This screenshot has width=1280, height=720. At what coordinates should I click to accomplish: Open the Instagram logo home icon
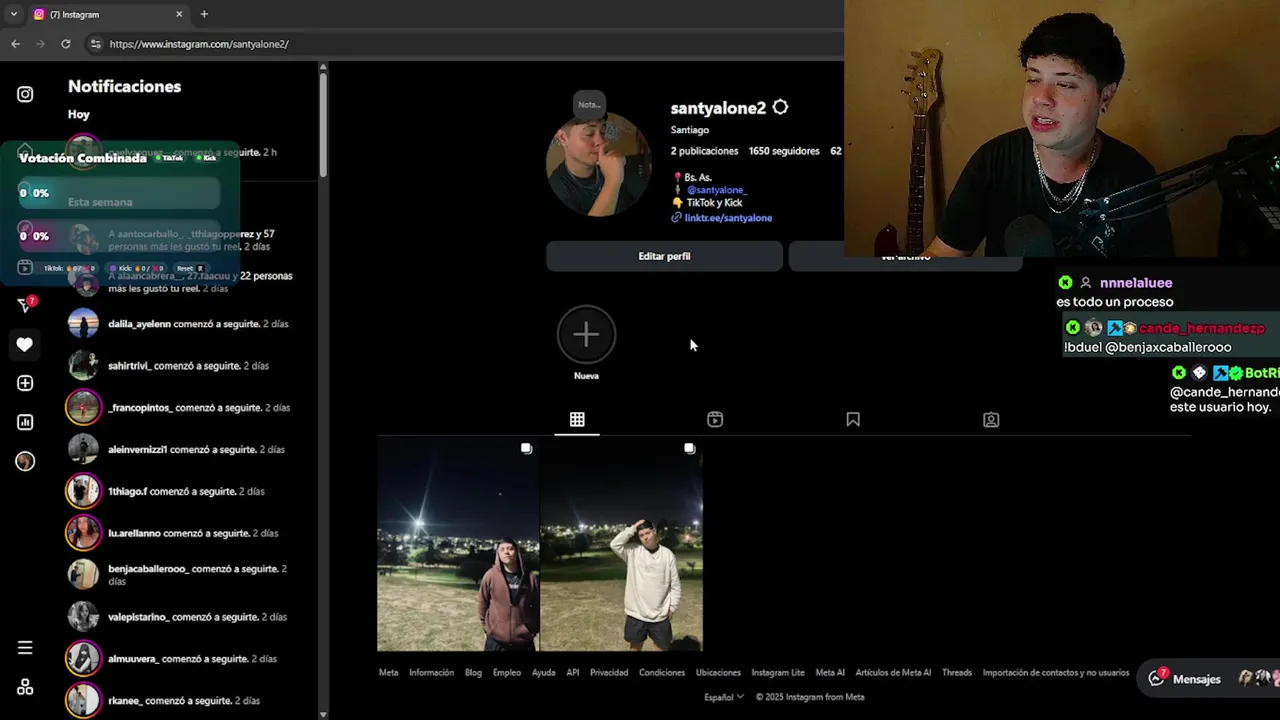coord(25,94)
